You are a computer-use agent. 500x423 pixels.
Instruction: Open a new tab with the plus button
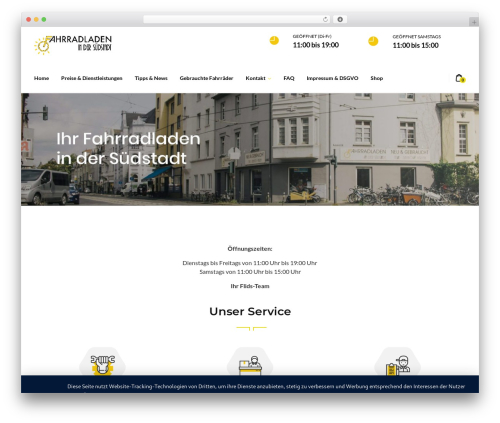pyautogui.click(x=474, y=22)
